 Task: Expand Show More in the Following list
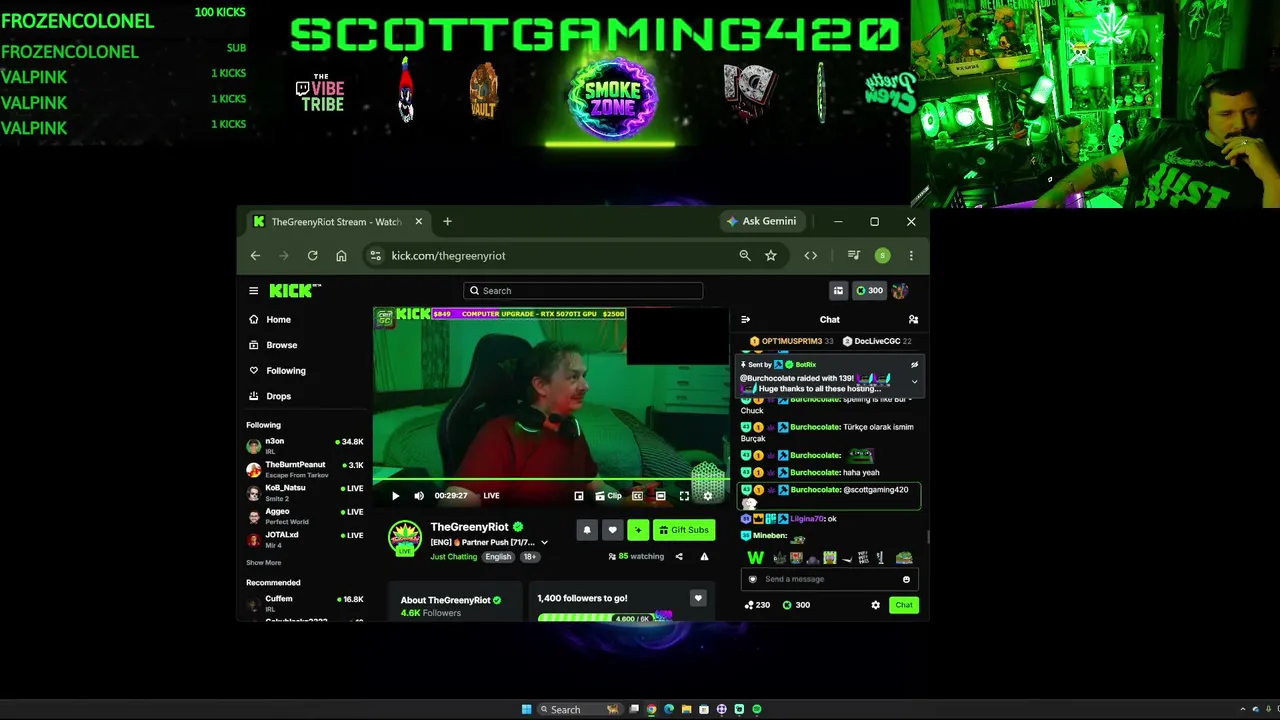pyautogui.click(x=264, y=563)
